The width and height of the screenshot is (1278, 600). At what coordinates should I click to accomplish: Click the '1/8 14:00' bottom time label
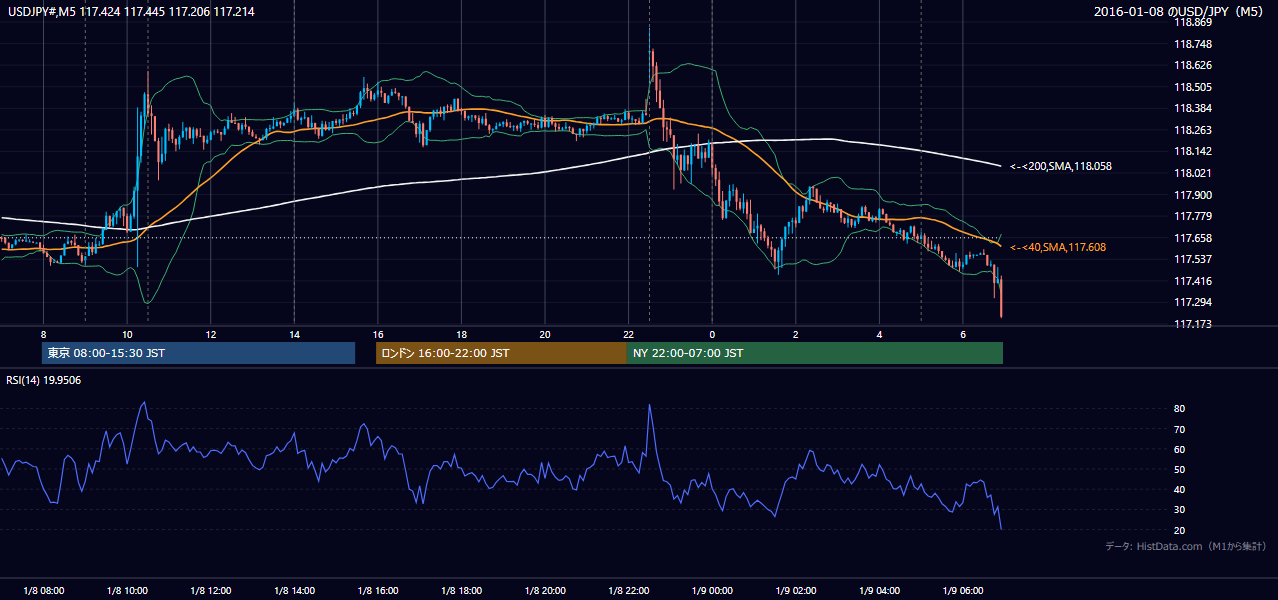coord(294,590)
